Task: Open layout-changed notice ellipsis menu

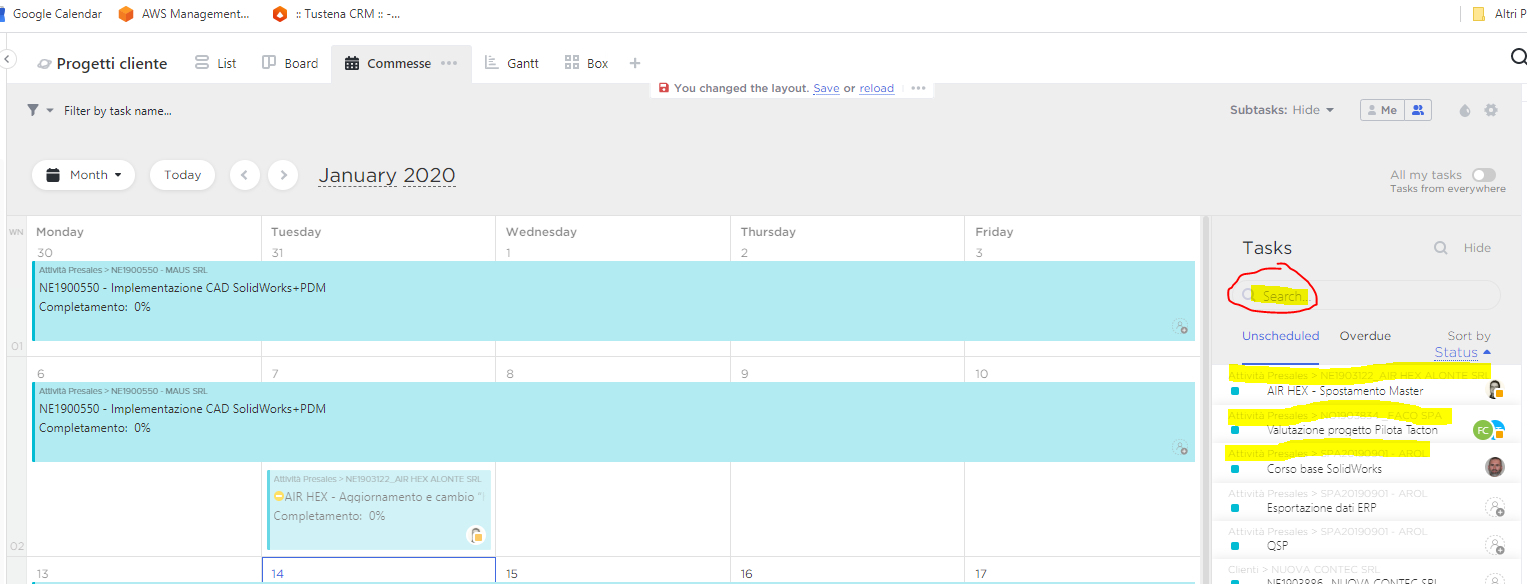Action: tap(918, 88)
